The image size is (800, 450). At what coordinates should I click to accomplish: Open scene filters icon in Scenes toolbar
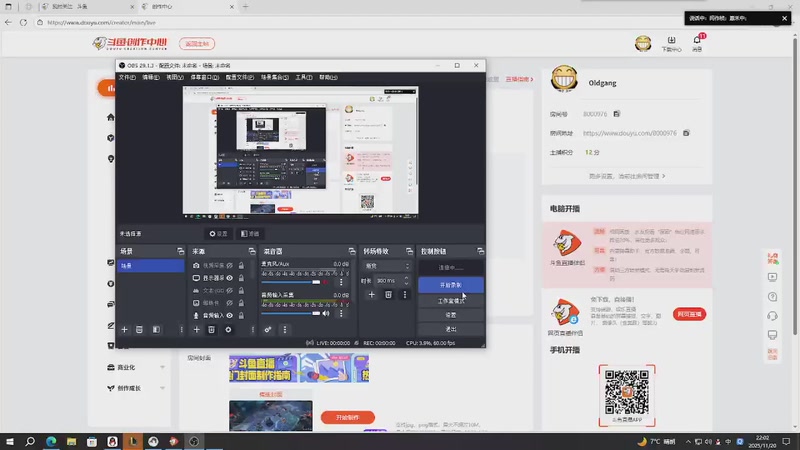pos(156,330)
